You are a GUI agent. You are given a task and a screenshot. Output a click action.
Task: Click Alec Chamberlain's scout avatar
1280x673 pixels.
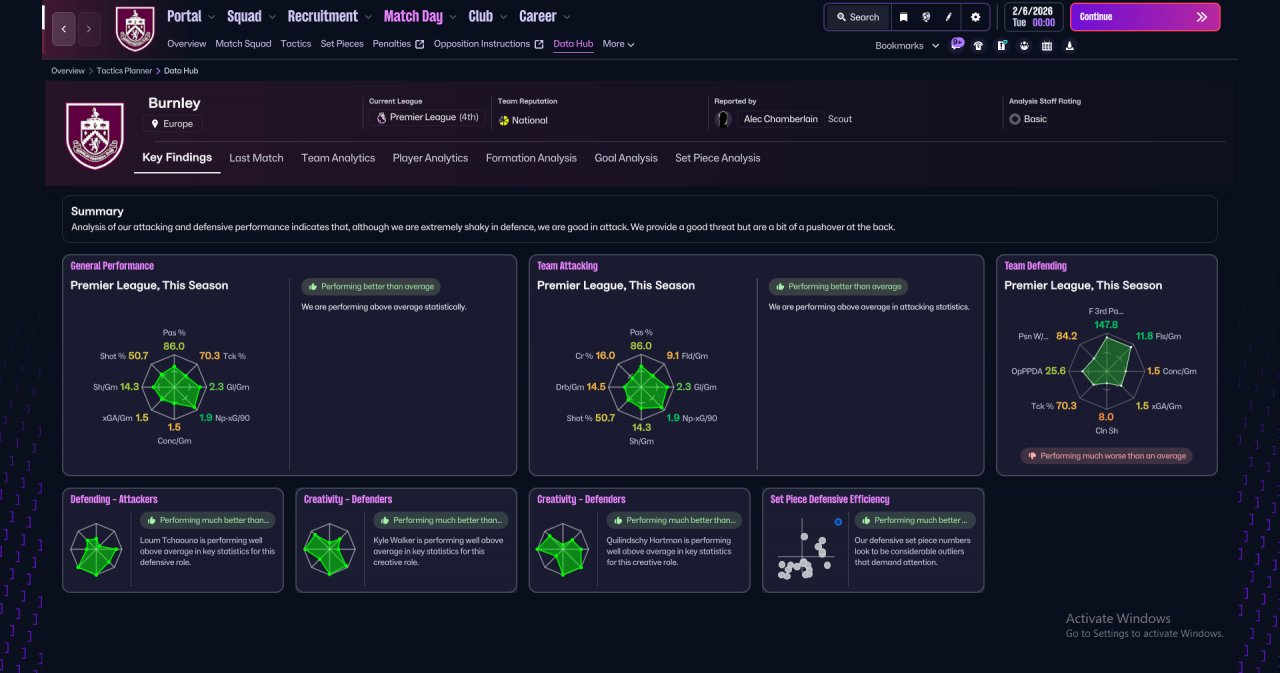(x=723, y=119)
